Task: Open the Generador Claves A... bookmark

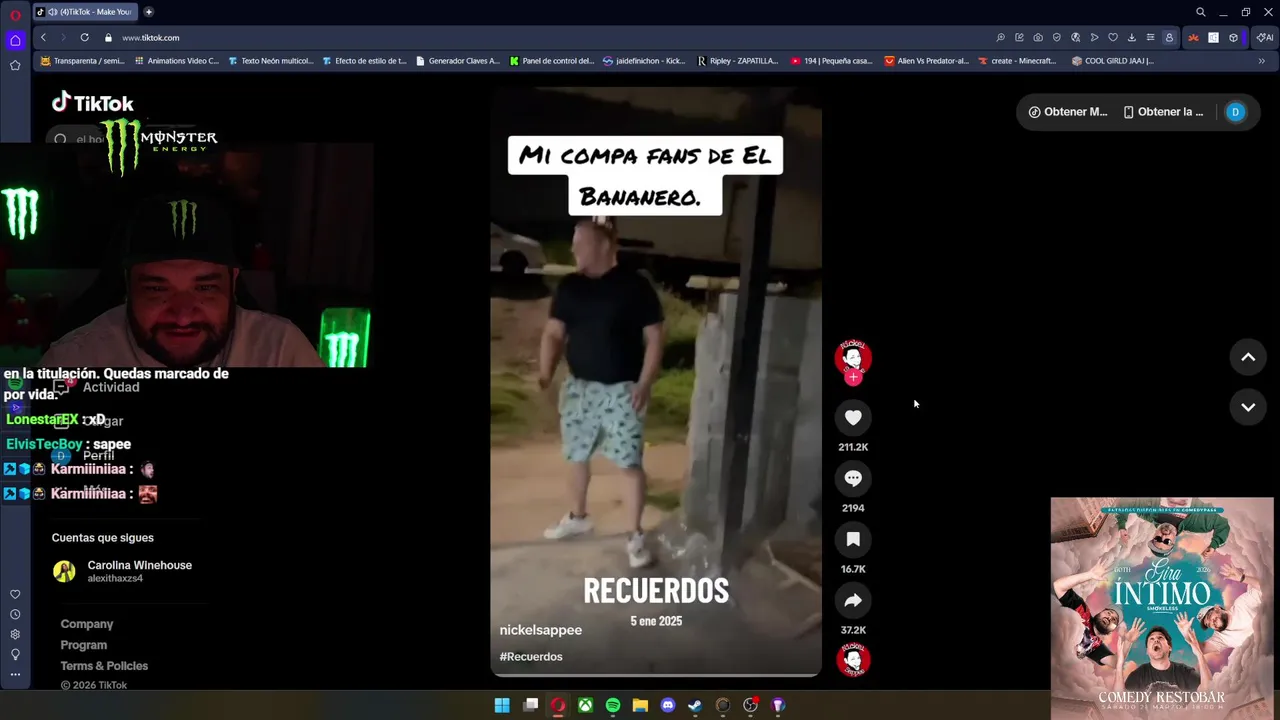Action: (457, 61)
